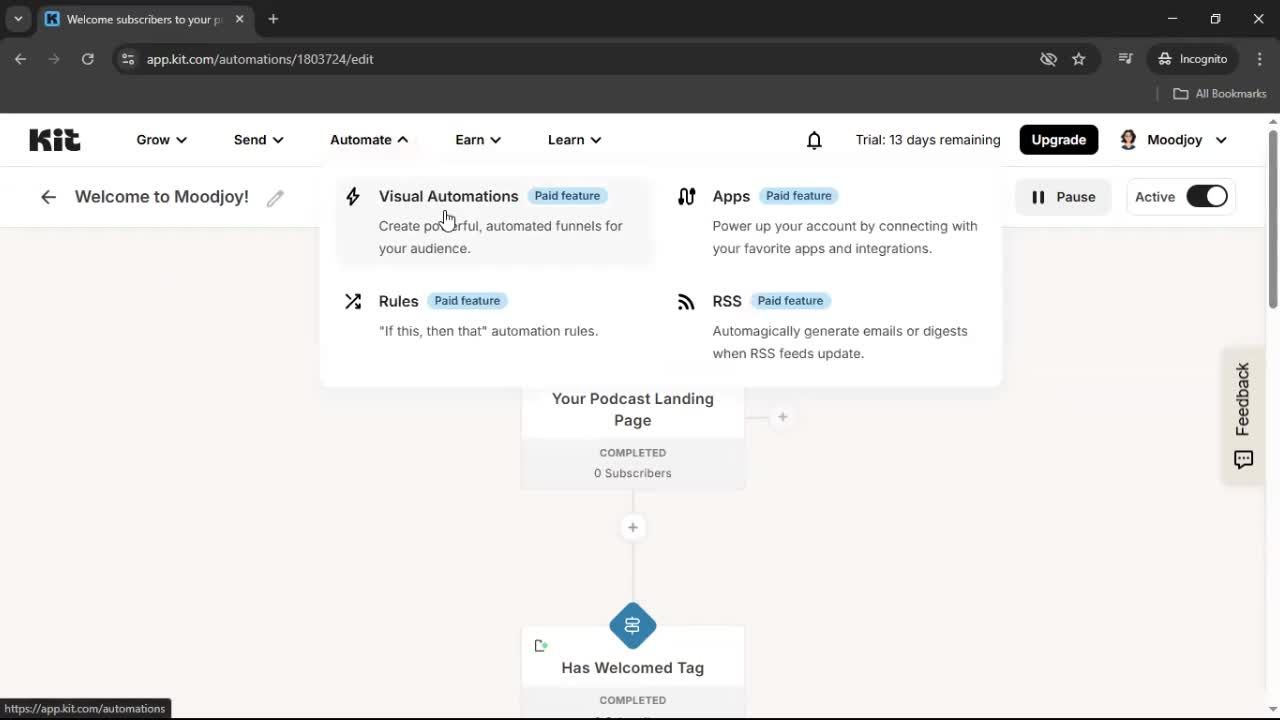The image size is (1280, 720).
Task: Open the Send menu
Action: (x=257, y=140)
